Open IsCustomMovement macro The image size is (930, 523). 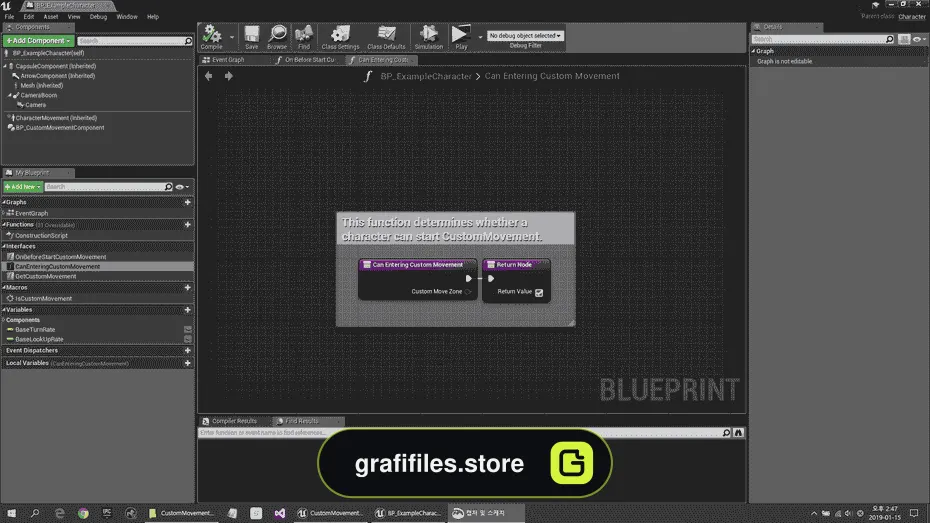click(x=43, y=299)
